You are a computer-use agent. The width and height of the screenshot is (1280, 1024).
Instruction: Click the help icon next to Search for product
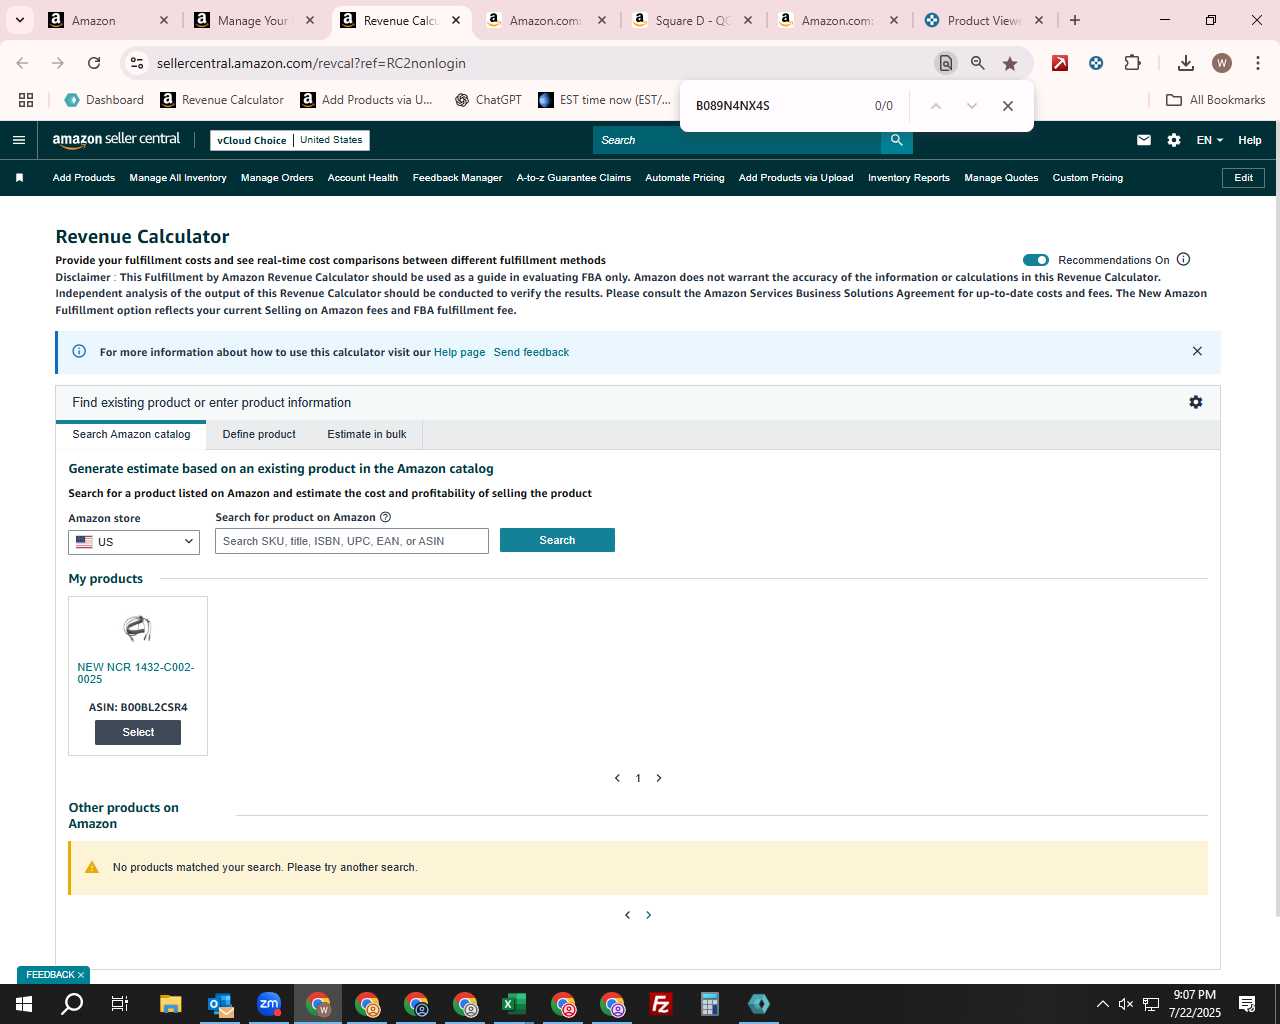pyautogui.click(x=386, y=517)
